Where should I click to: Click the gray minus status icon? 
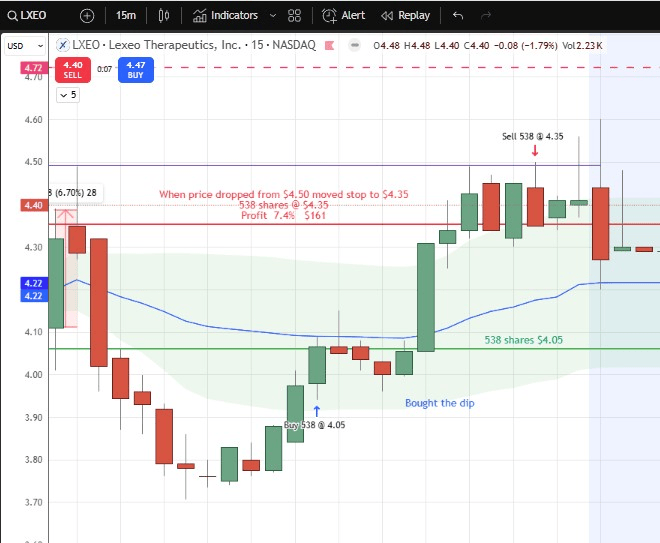pyautogui.click(x=355, y=45)
